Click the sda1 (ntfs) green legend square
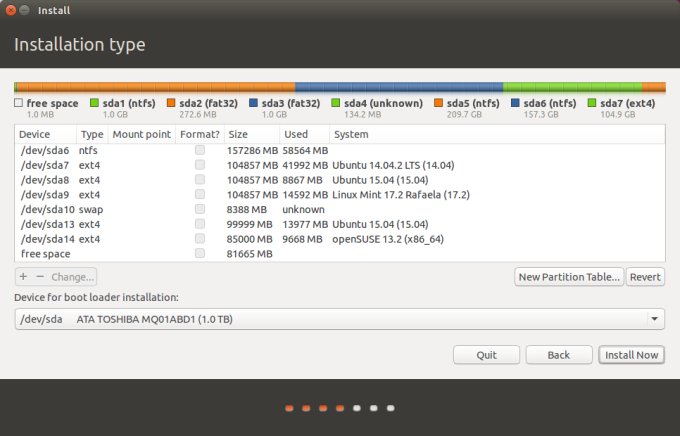 pos(95,103)
